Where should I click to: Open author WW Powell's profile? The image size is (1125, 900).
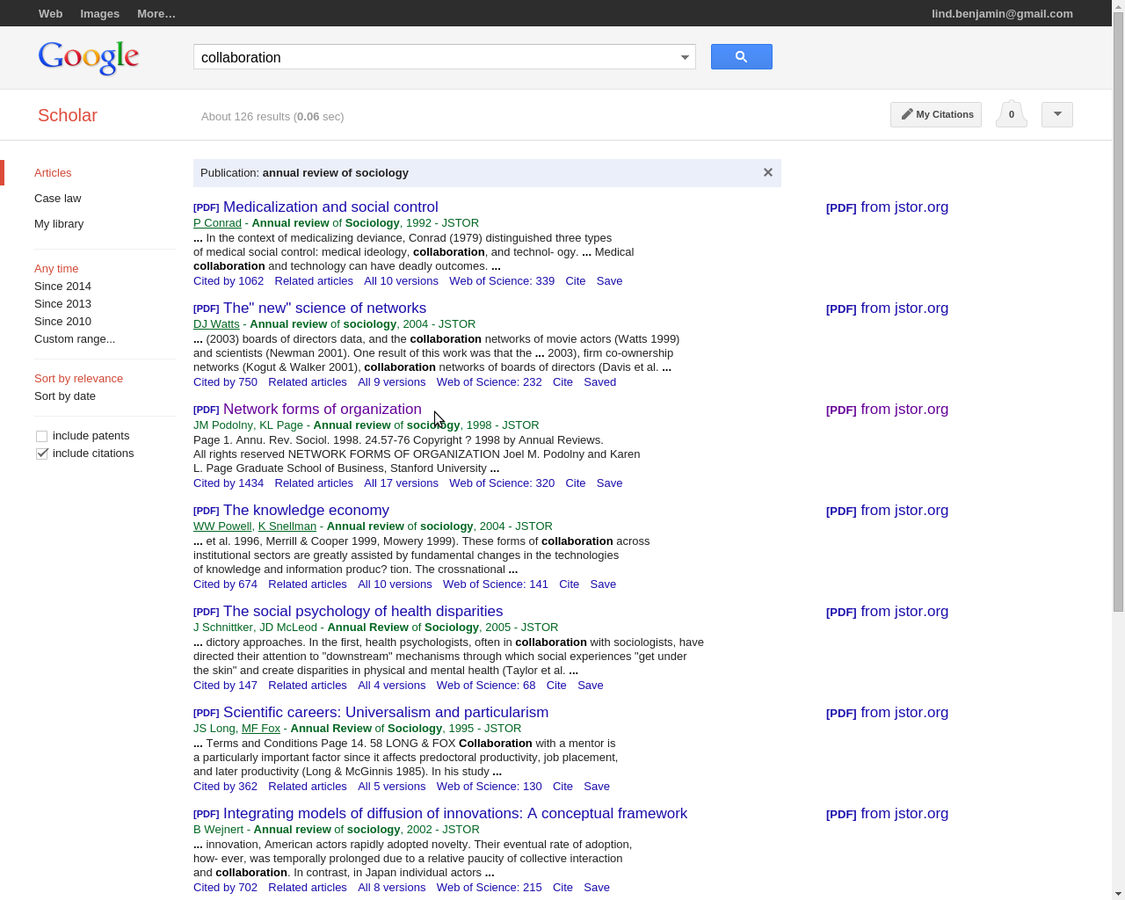(x=222, y=526)
